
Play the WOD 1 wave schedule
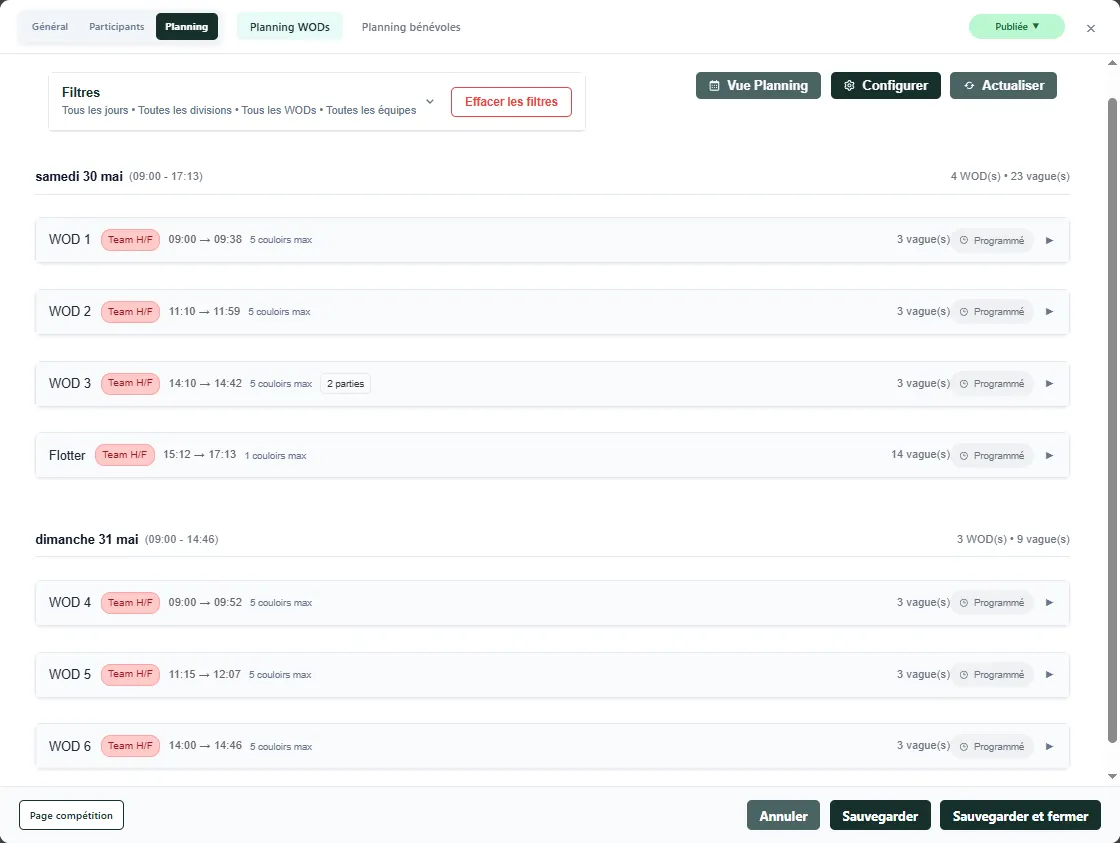(1049, 240)
